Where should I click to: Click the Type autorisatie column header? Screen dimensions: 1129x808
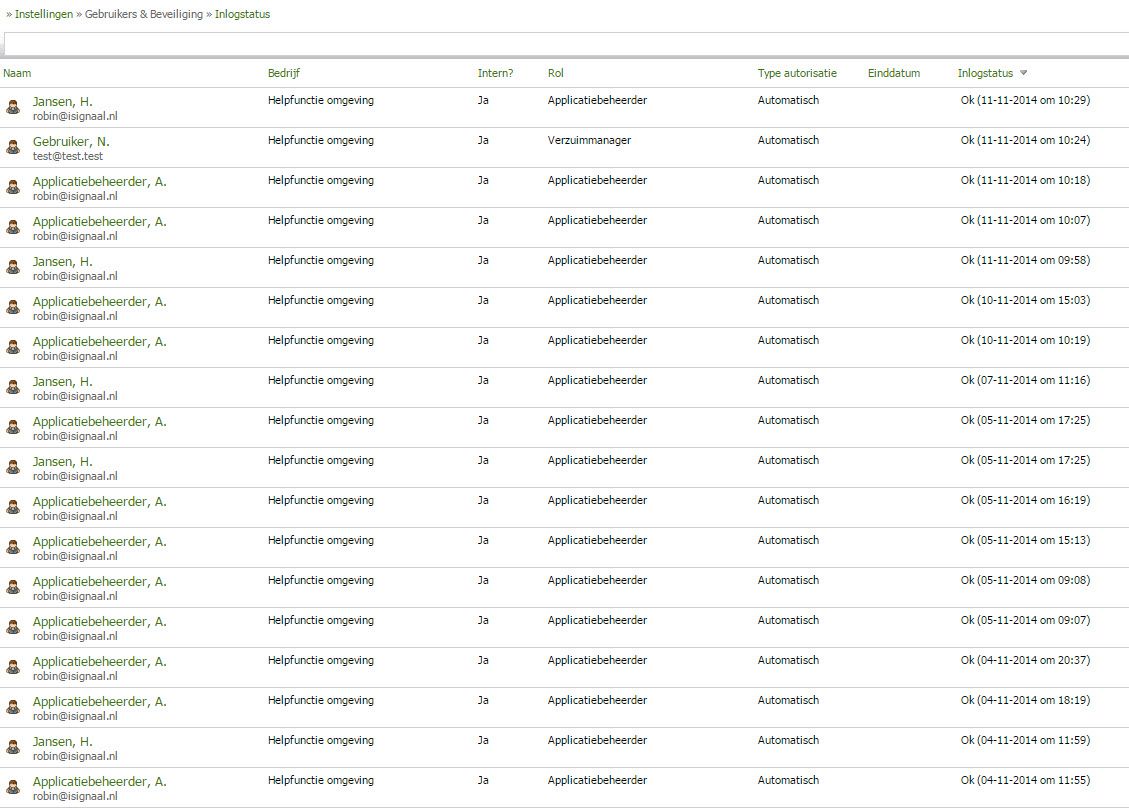pyautogui.click(x=797, y=73)
